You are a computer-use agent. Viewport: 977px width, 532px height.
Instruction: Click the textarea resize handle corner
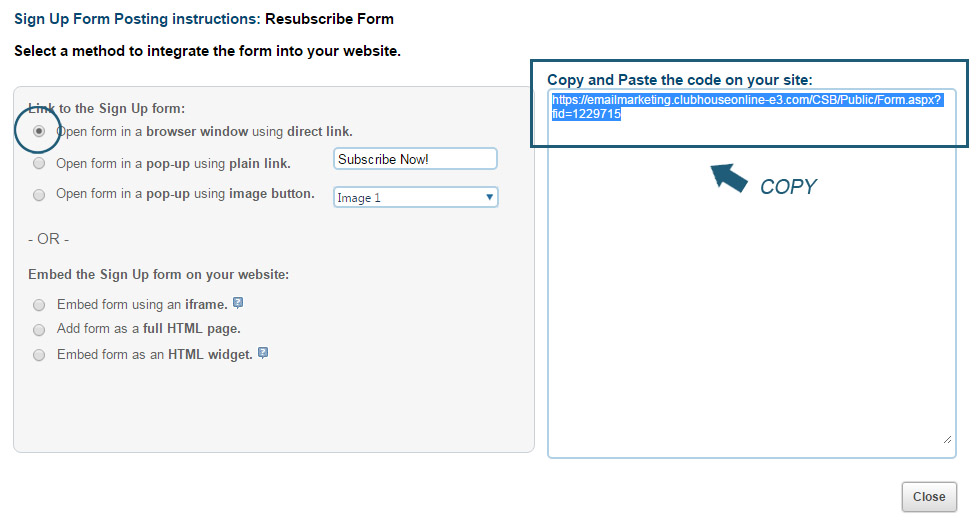(947, 439)
